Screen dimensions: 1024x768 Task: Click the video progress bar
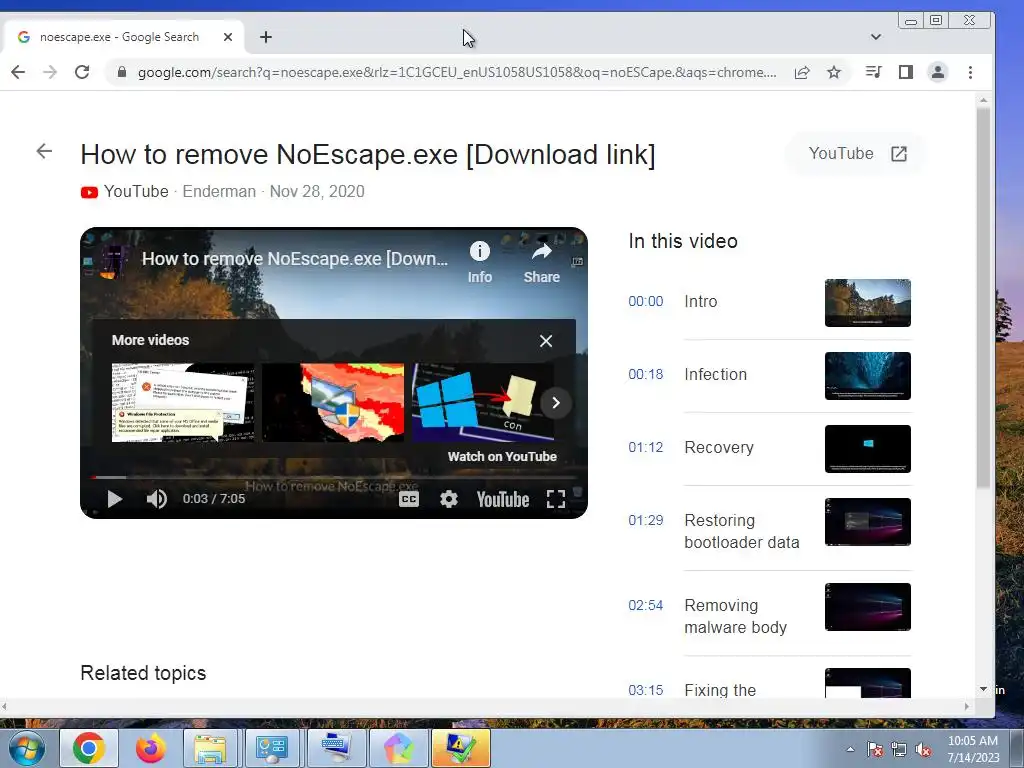click(x=333, y=477)
